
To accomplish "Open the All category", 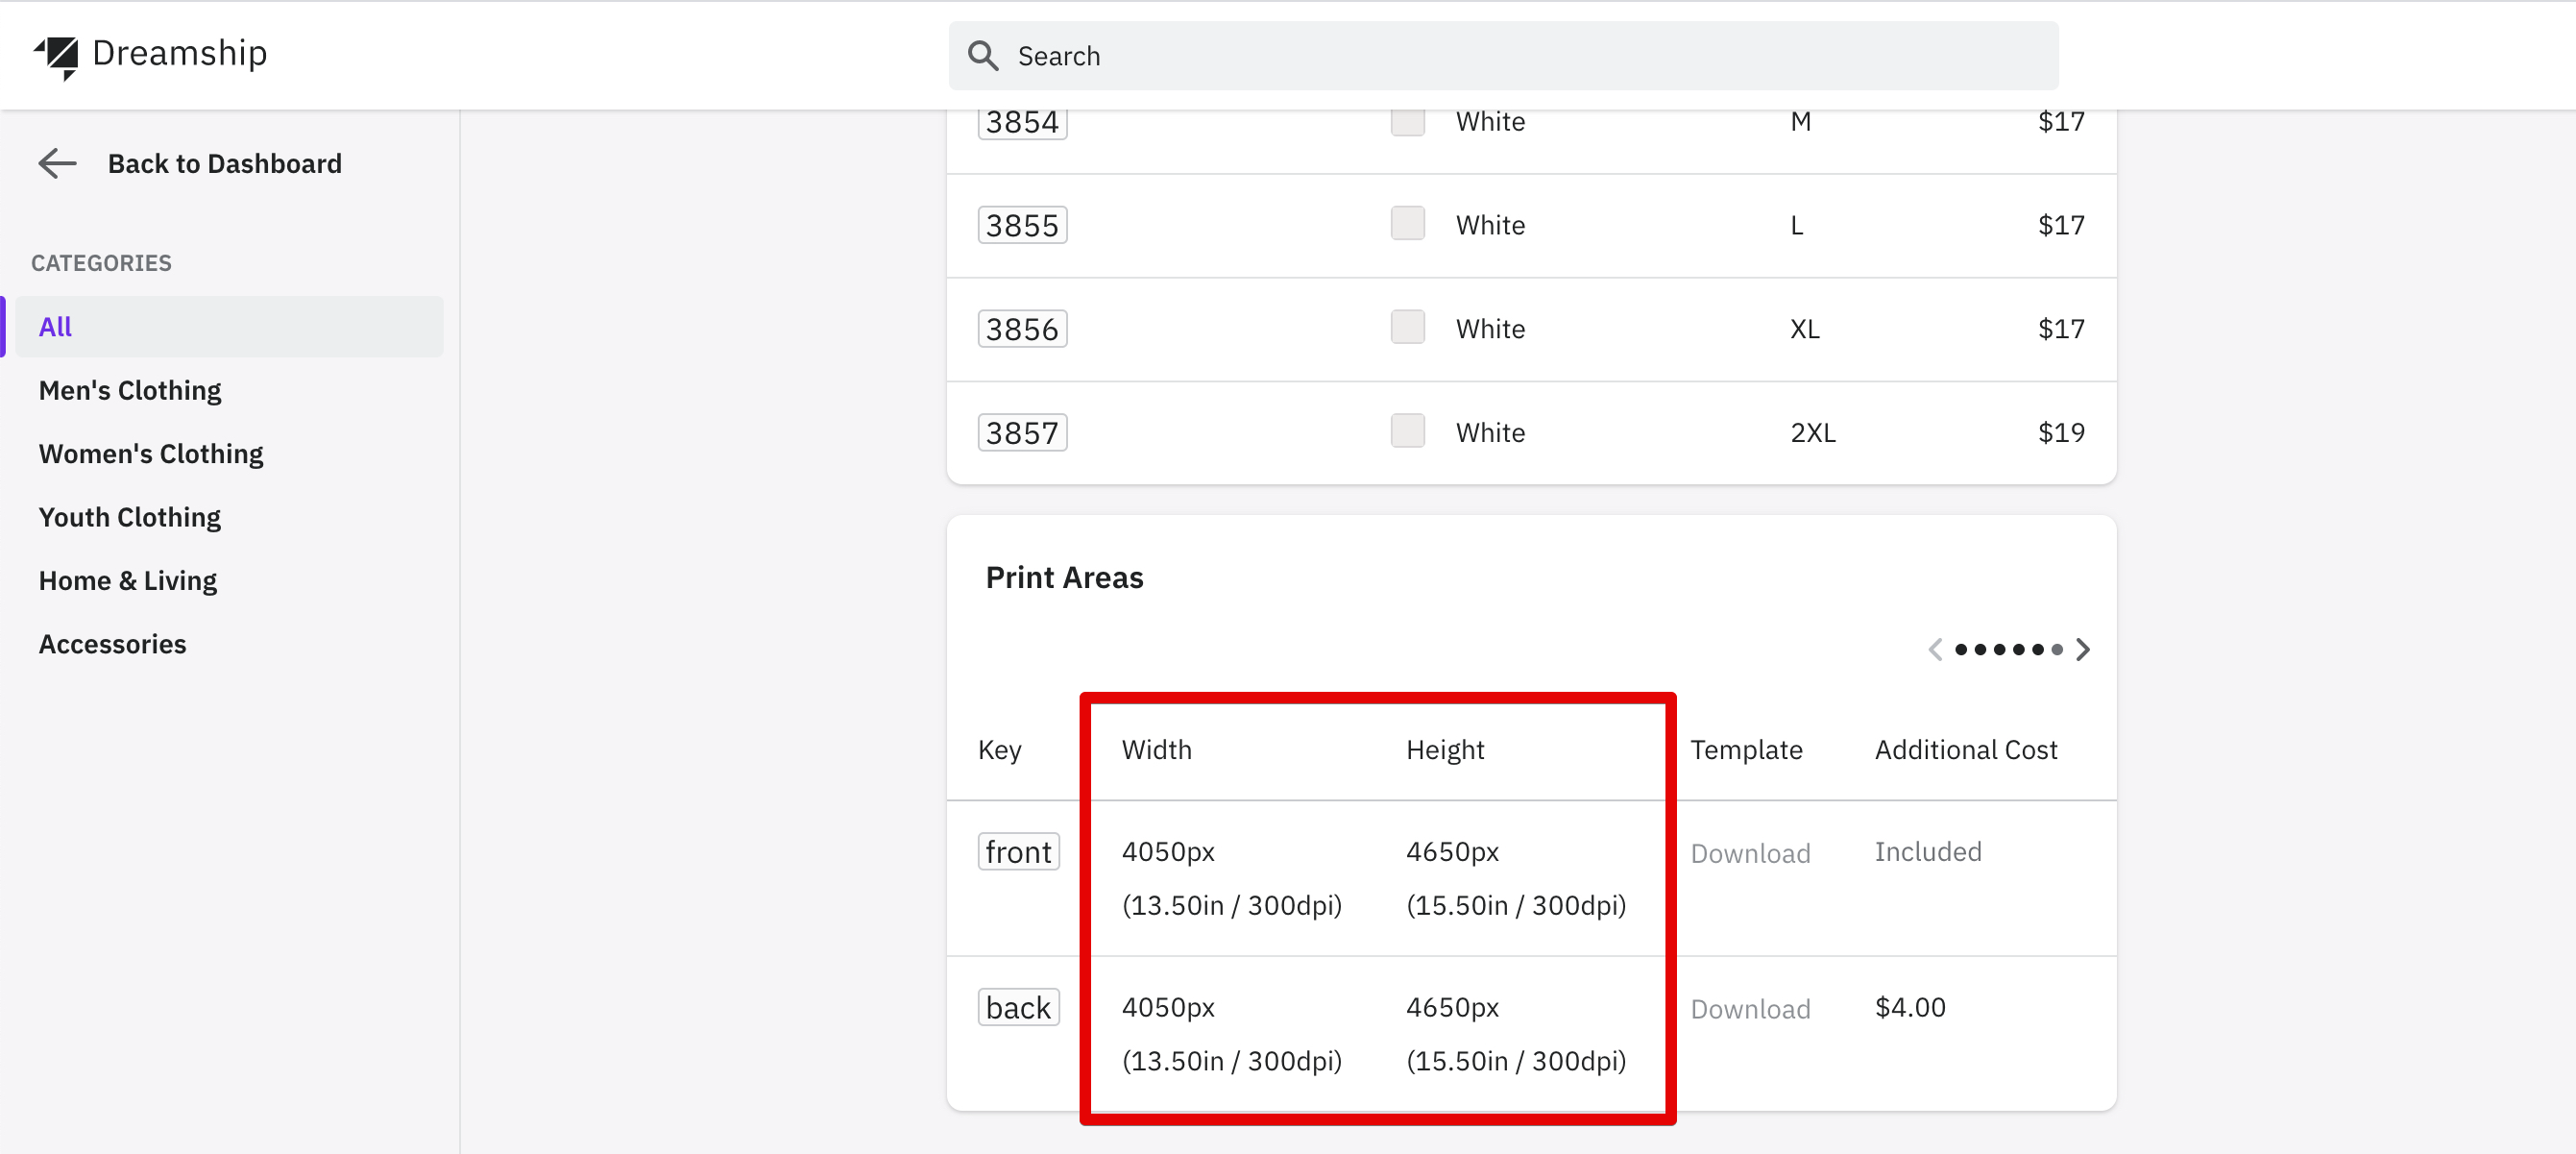I will pyautogui.click(x=56, y=327).
